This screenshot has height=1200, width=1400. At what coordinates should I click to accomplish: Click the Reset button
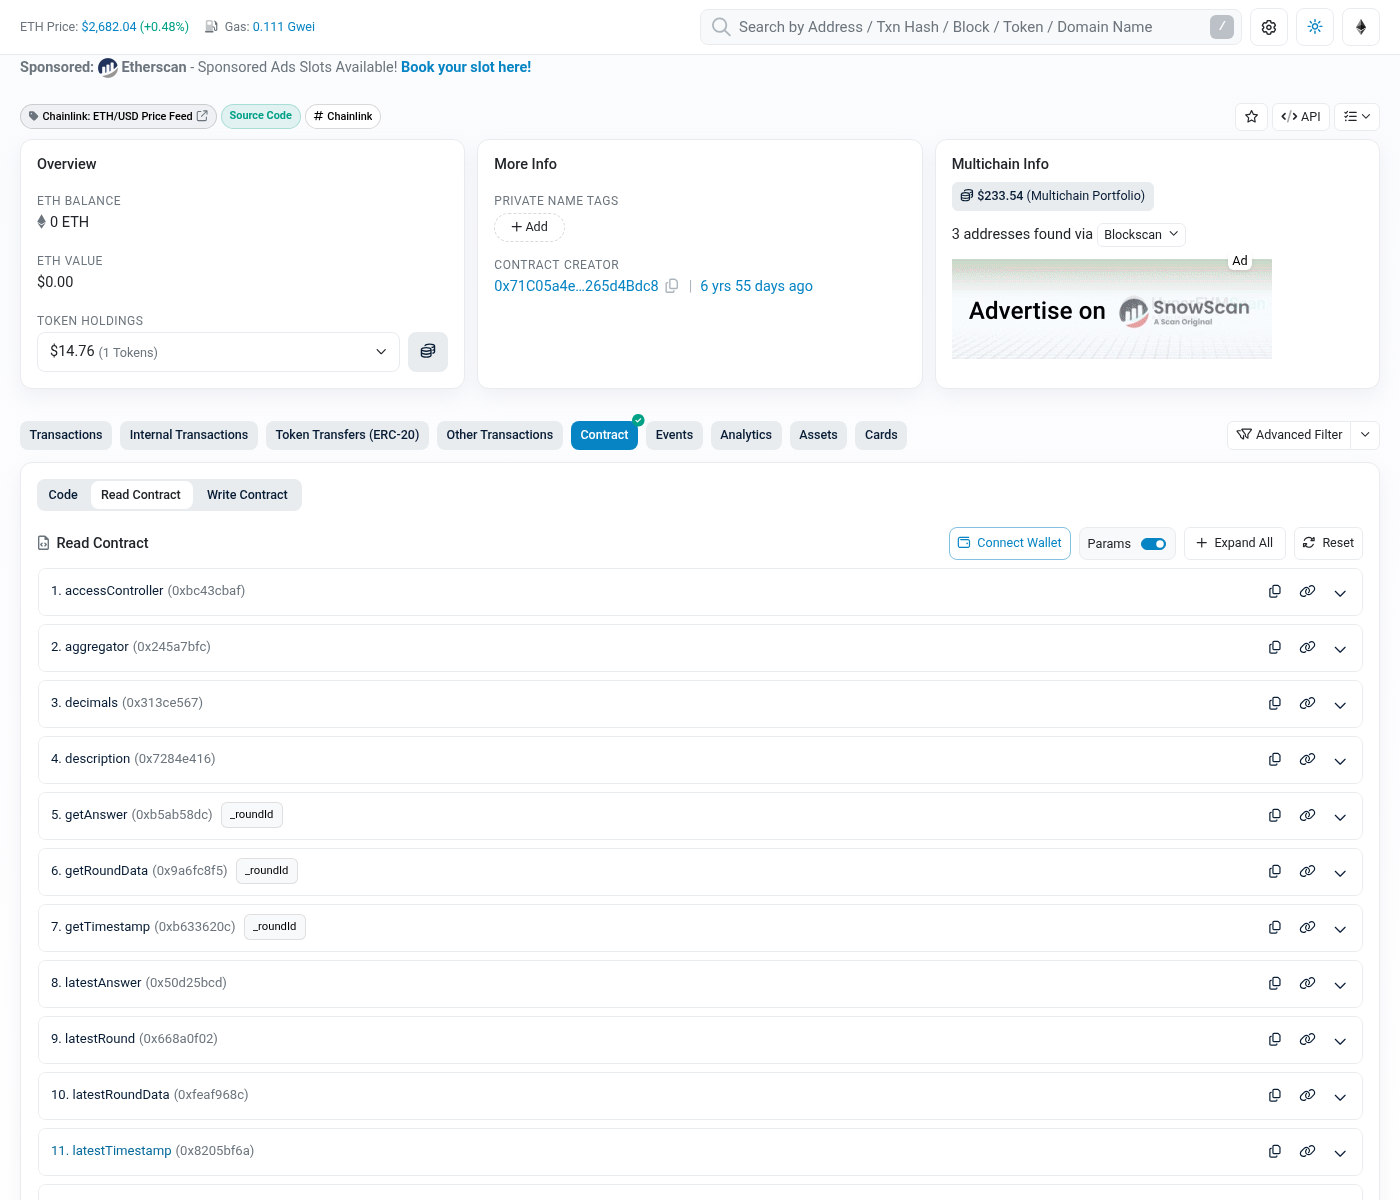coord(1328,543)
